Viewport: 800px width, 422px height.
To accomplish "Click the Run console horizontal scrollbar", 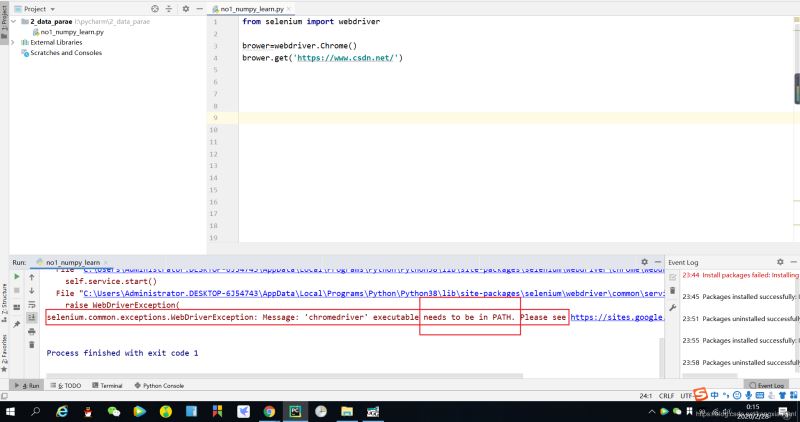I will pos(285,376).
